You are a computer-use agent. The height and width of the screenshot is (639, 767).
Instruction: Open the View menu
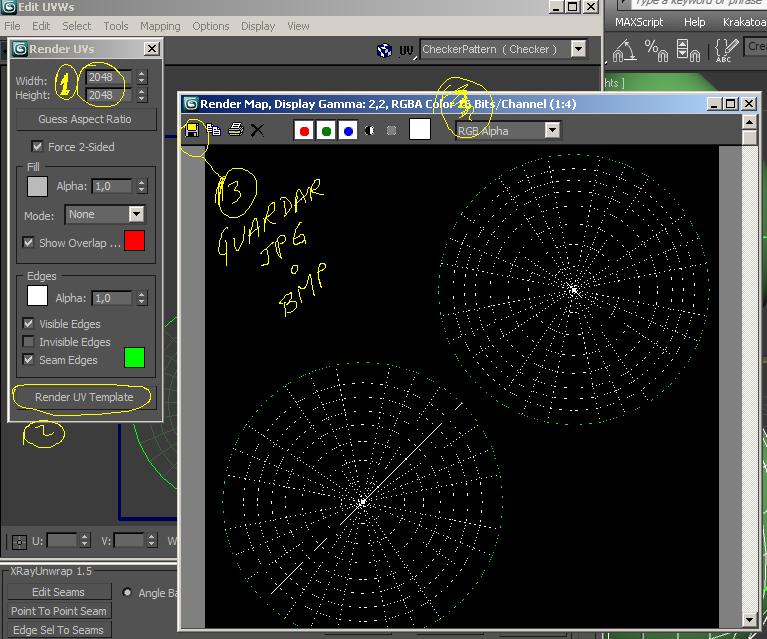298,26
